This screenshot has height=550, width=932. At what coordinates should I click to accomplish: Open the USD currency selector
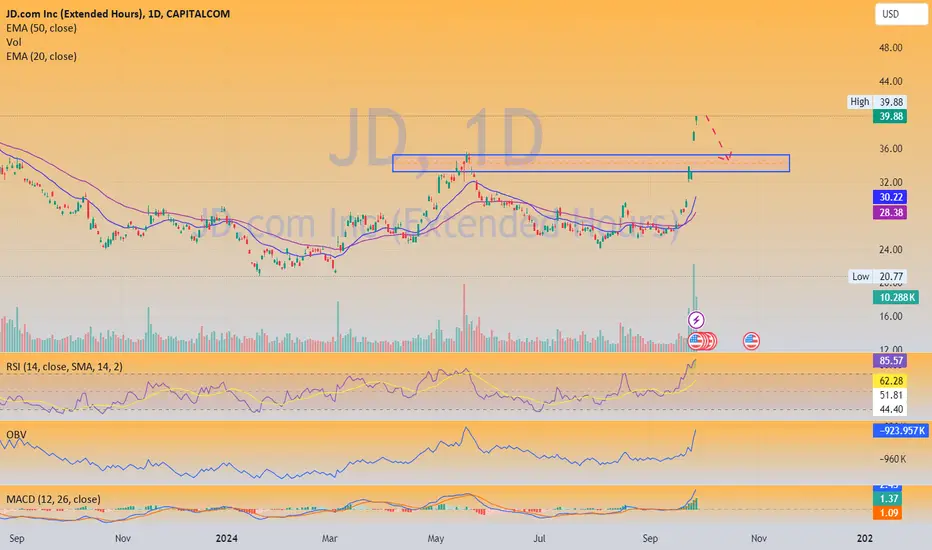point(900,14)
